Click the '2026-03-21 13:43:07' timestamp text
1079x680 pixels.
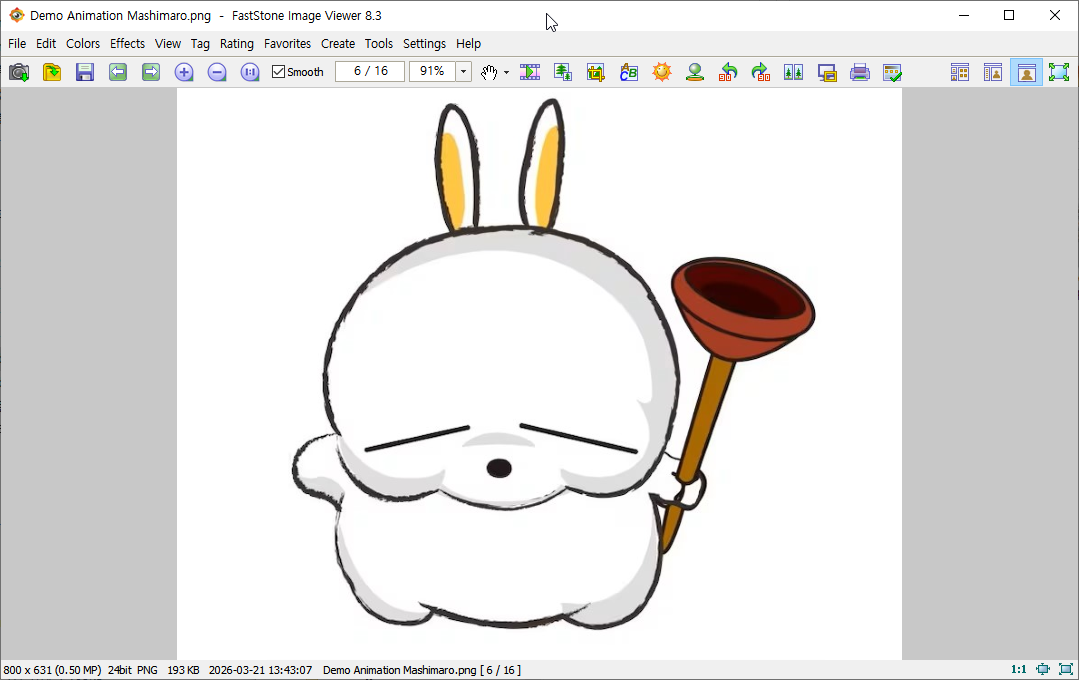260,670
